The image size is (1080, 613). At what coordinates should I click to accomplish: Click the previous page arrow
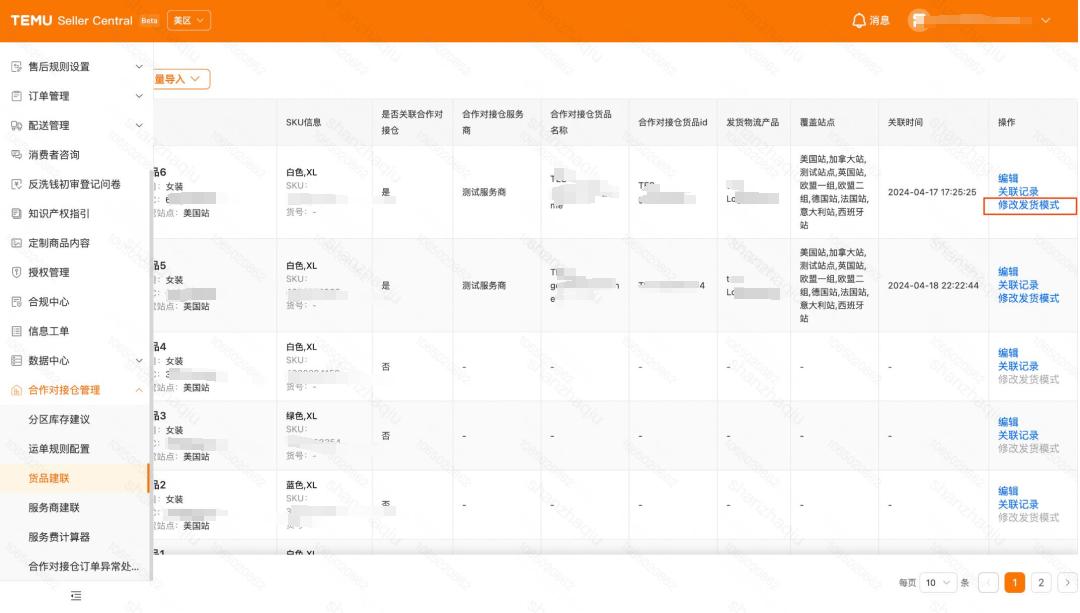click(988, 583)
